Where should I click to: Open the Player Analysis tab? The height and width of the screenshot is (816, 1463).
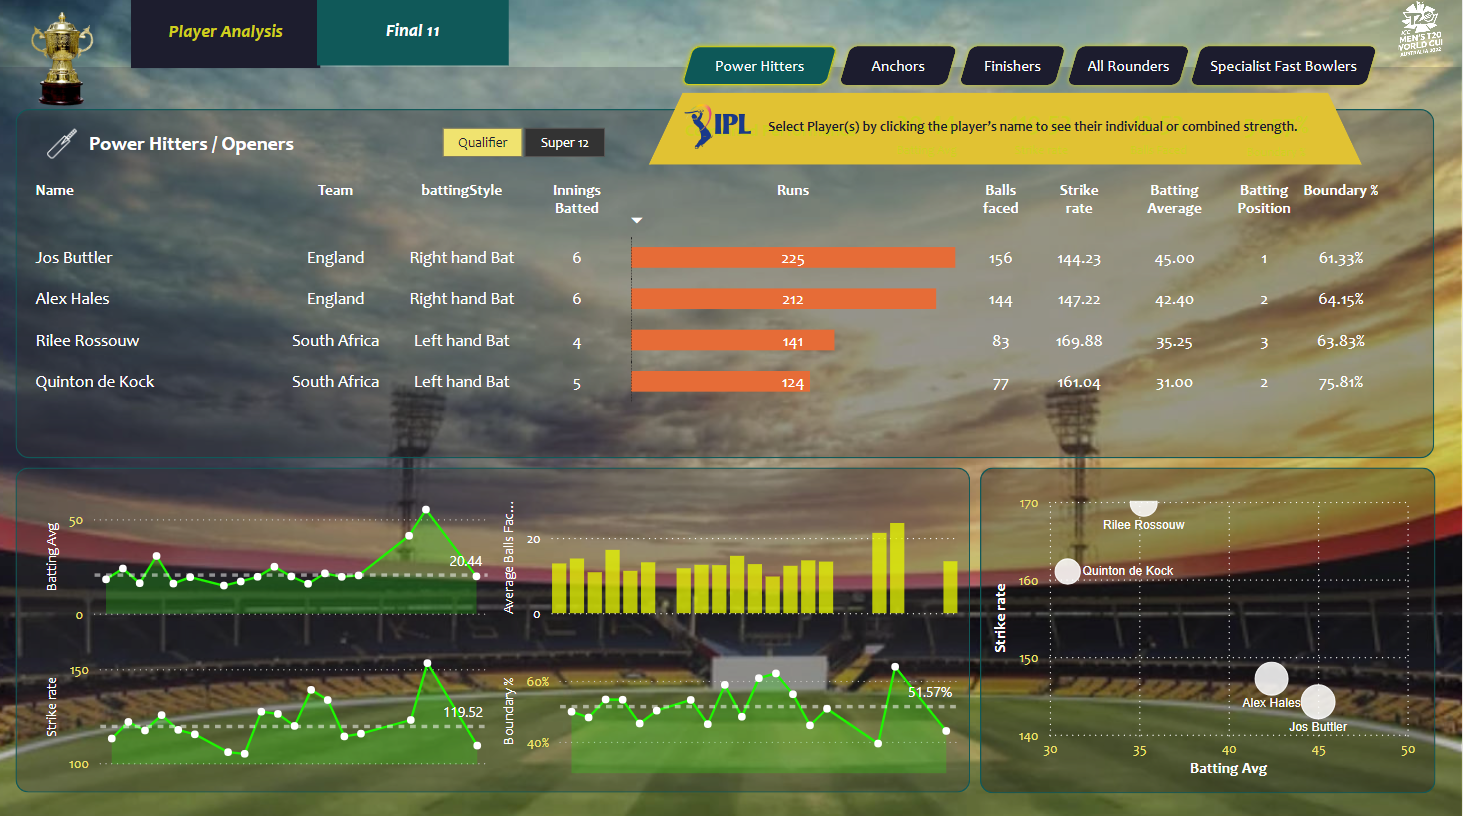click(x=225, y=32)
